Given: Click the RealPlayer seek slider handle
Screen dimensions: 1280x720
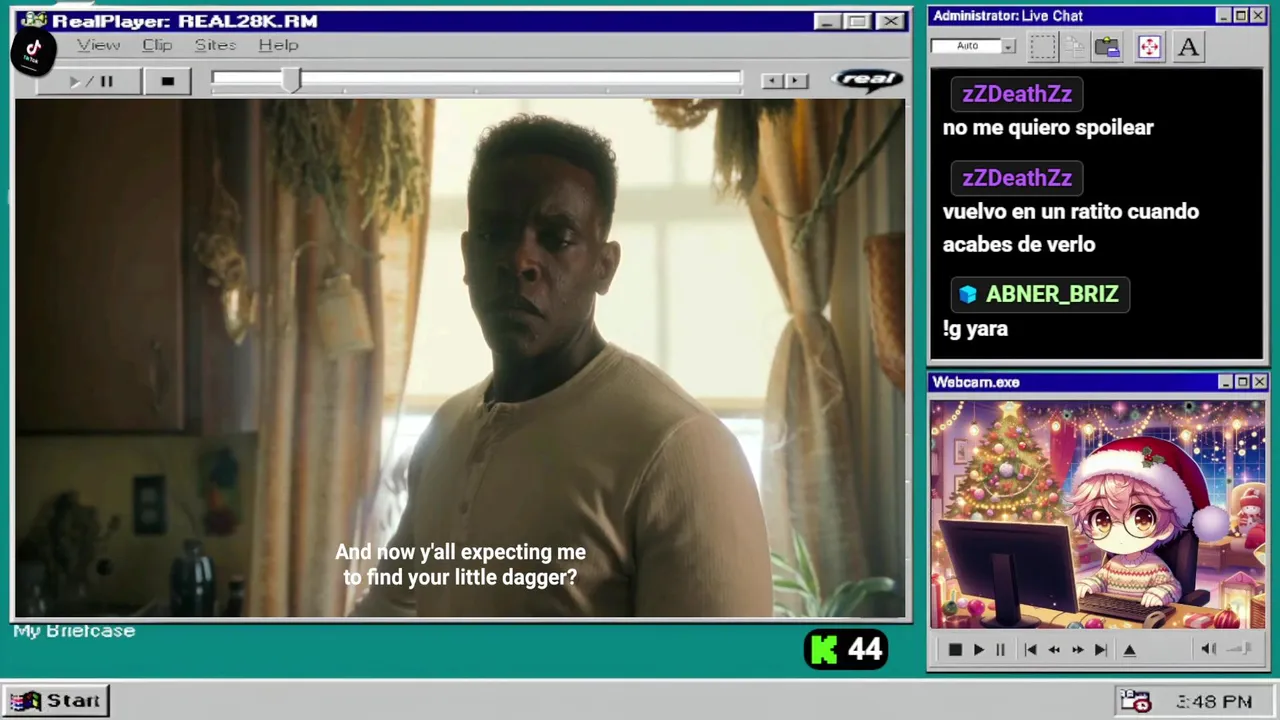Looking at the screenshot, I should [x=291, y=81].
